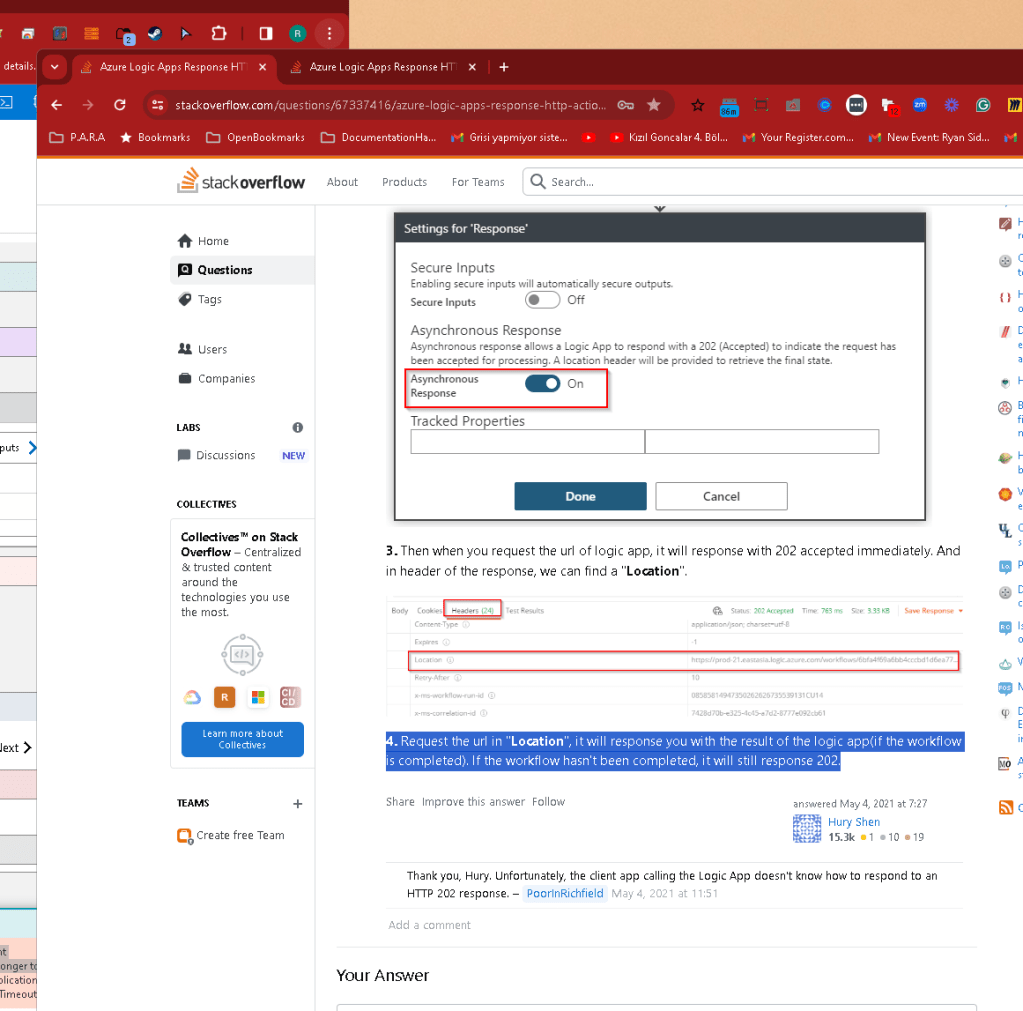Click the black outlined star extension icon

[x=697, y=105]
